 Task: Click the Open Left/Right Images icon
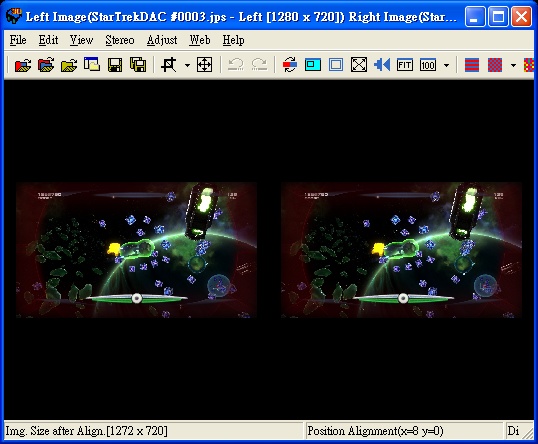point(46,65)
